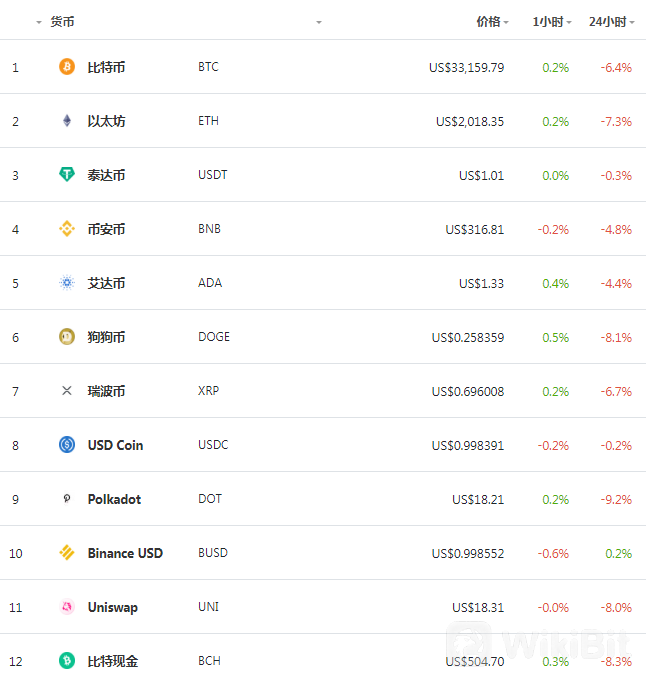
Task: Click the USD Coin blue icon
Action: pyautogui.click(x=67, y=445)
